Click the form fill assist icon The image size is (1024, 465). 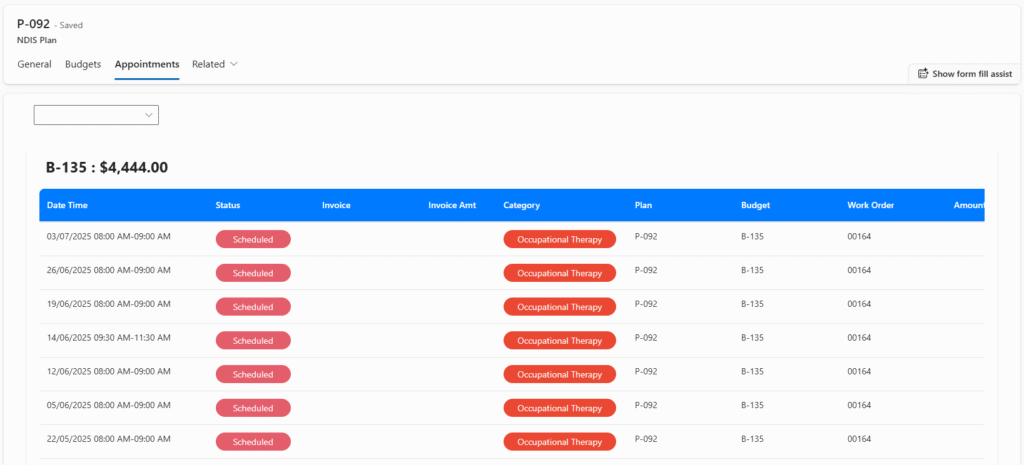coord(922,74)
